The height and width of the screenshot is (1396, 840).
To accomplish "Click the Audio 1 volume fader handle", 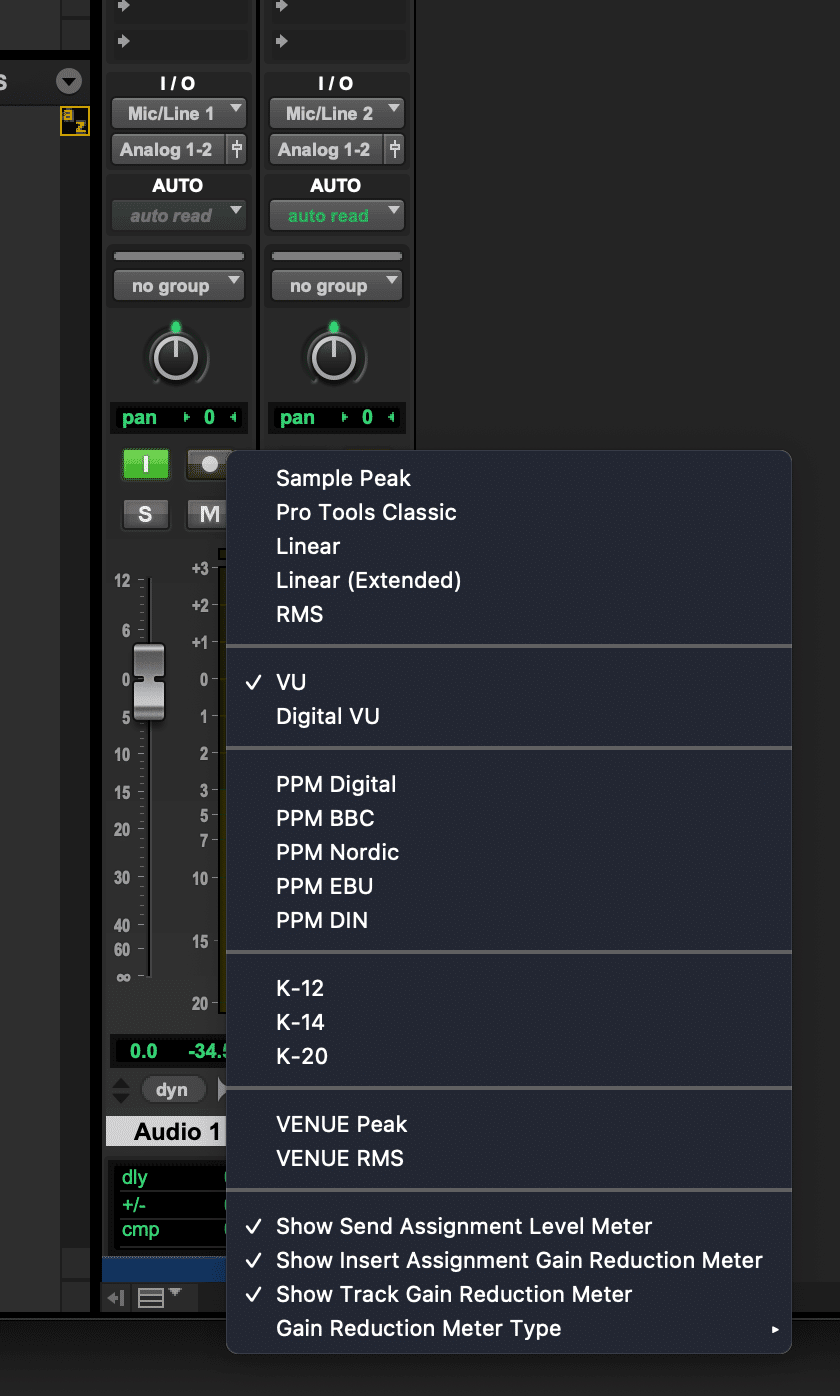I will [148, 681].
